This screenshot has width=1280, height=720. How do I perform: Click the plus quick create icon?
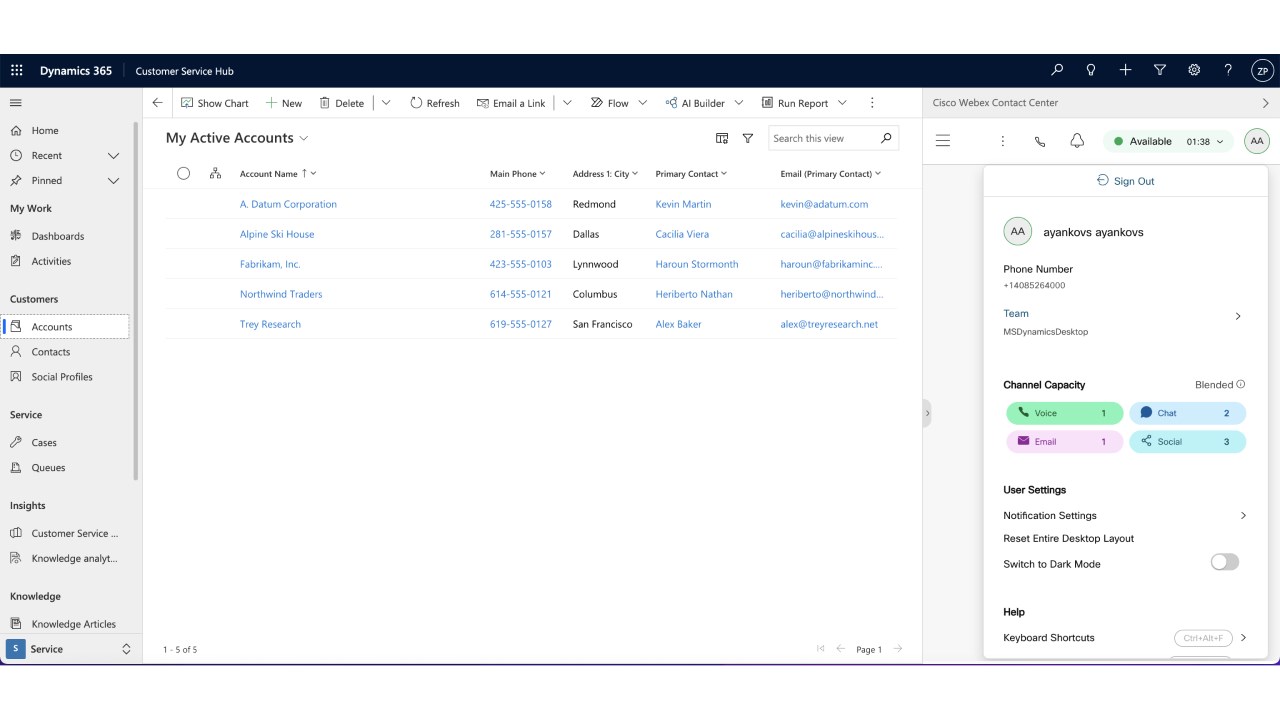click(x=1125, y=70)
